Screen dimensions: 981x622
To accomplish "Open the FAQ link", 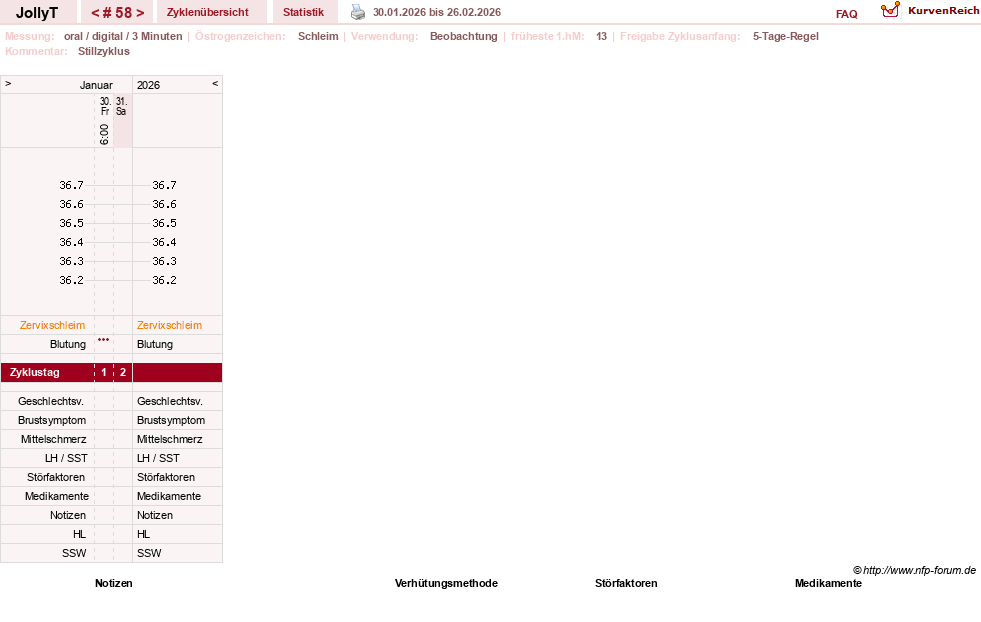I will coord(846,14).
